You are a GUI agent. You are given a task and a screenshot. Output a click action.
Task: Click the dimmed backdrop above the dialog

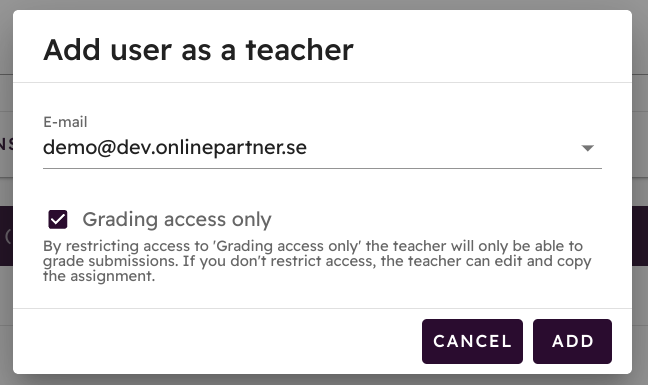[x=324, y=4]
